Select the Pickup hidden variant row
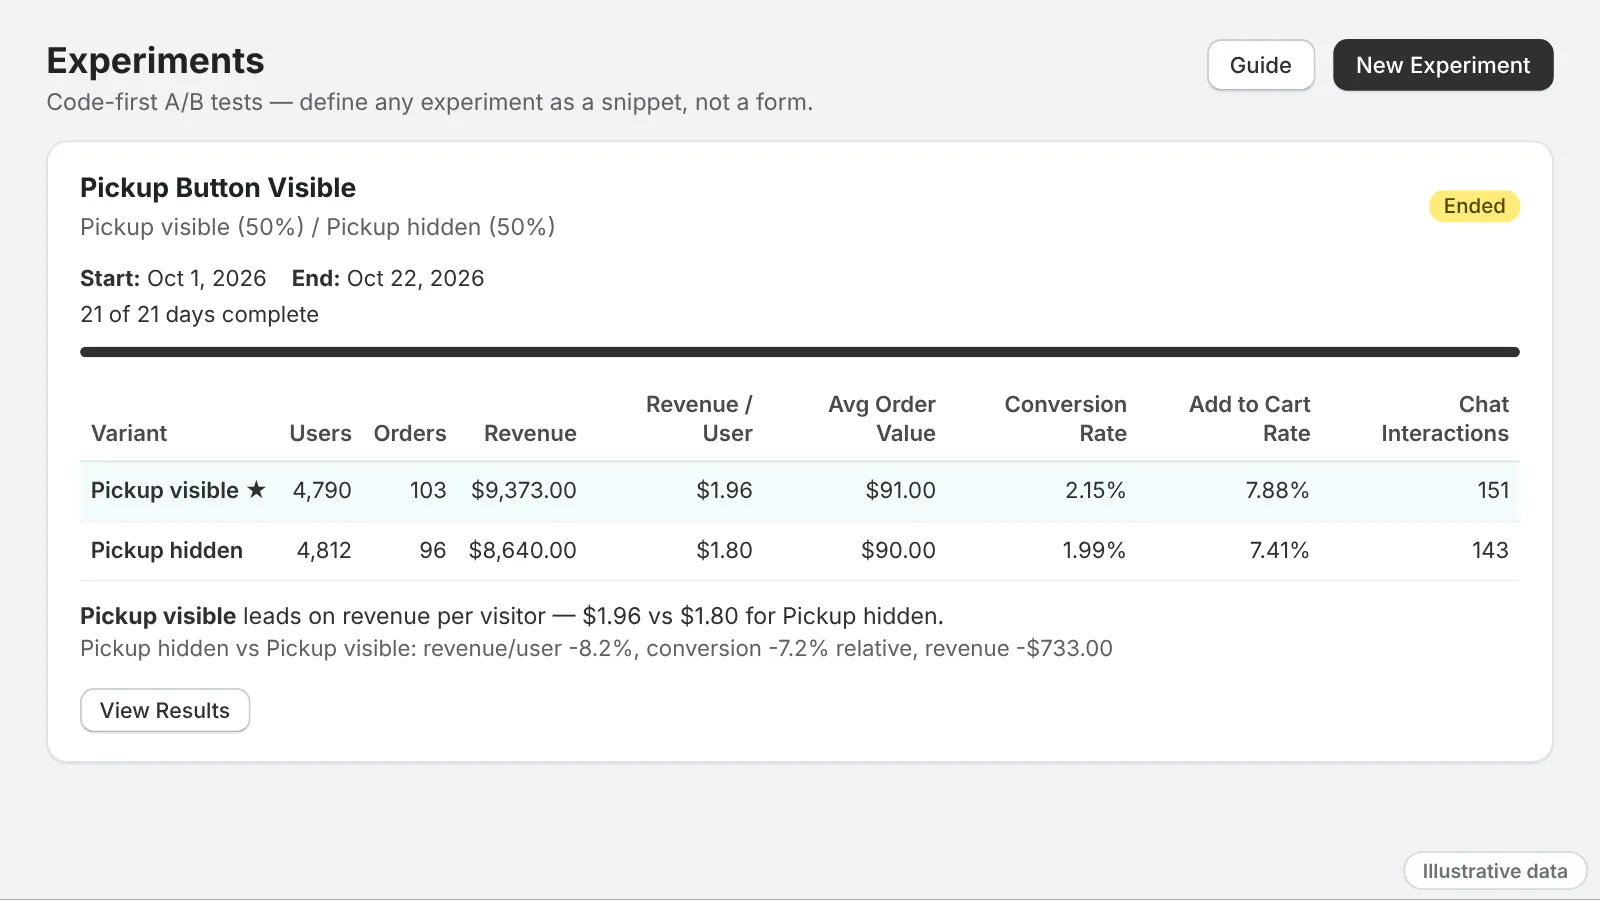The height and width of the screenshot is (900, 1600). 800,551
